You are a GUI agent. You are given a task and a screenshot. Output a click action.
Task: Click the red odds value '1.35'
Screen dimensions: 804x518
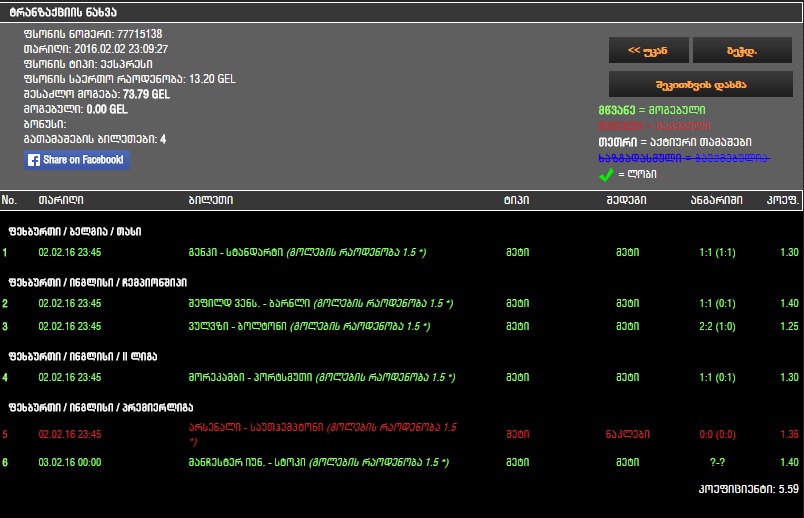tap(789, 434)
